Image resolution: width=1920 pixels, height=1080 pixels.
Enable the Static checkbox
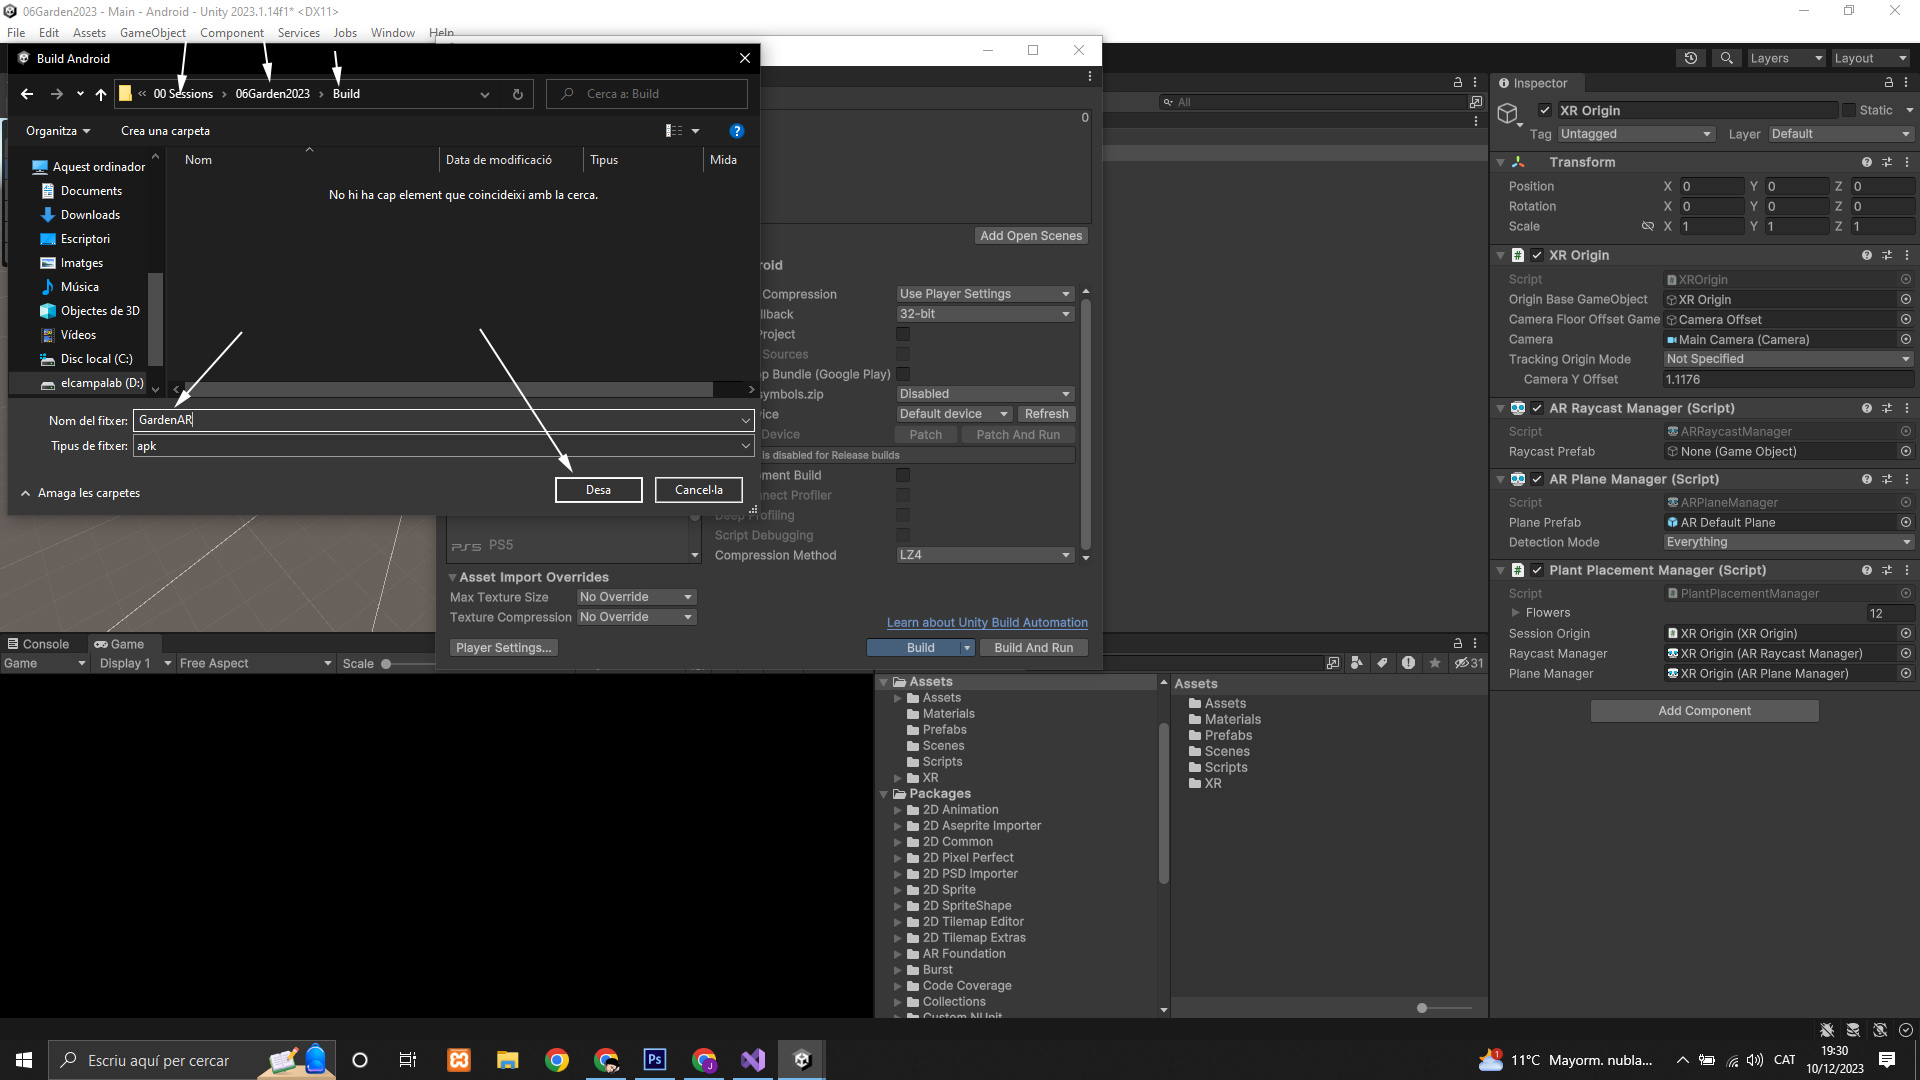click(x=1849, y=111)
